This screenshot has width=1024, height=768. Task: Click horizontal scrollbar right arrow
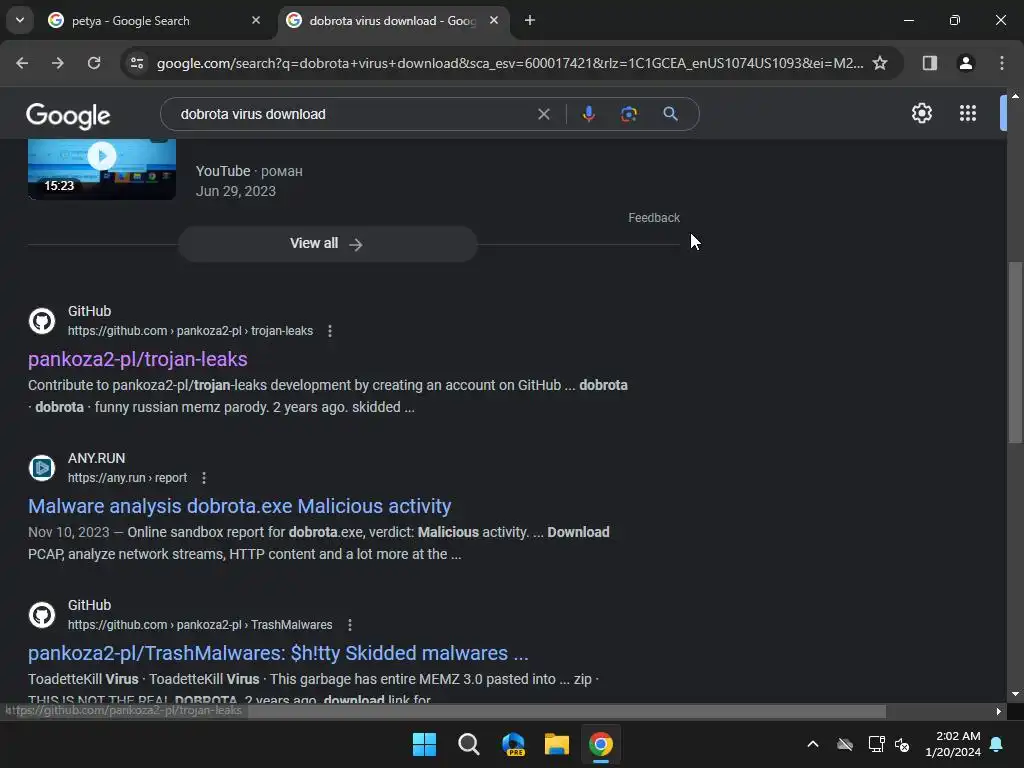pos(999,711)
